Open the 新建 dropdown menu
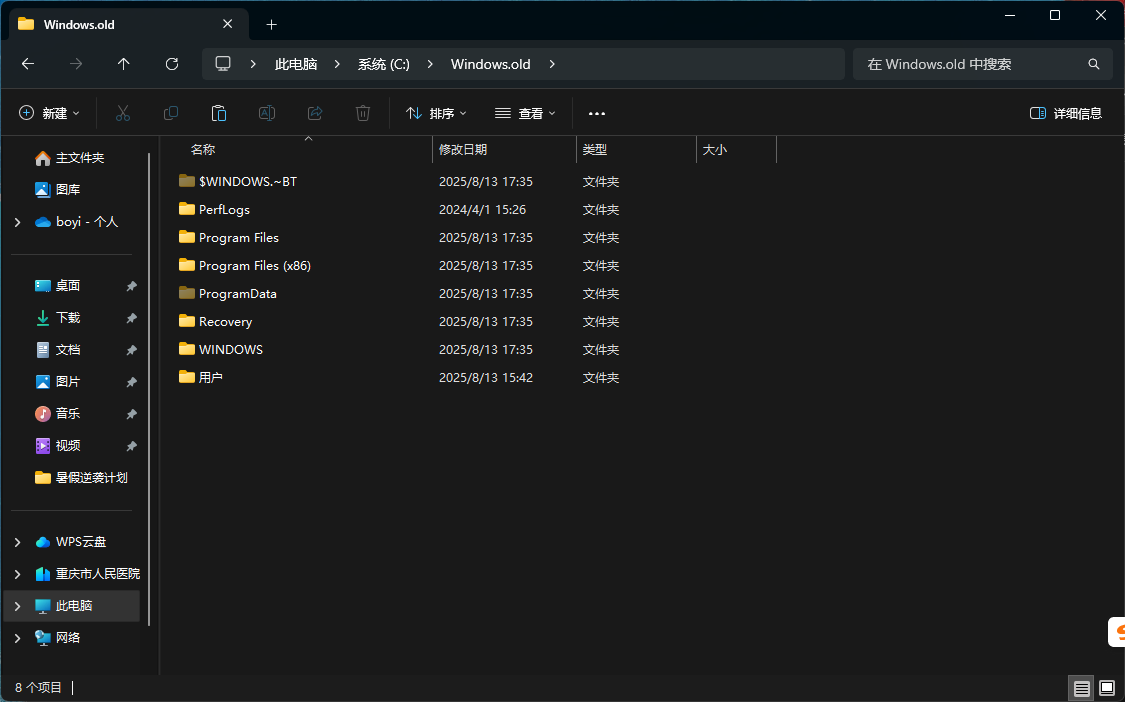Image resolution: width=1125 pixels, height=702 pixels. coord(49,113)
